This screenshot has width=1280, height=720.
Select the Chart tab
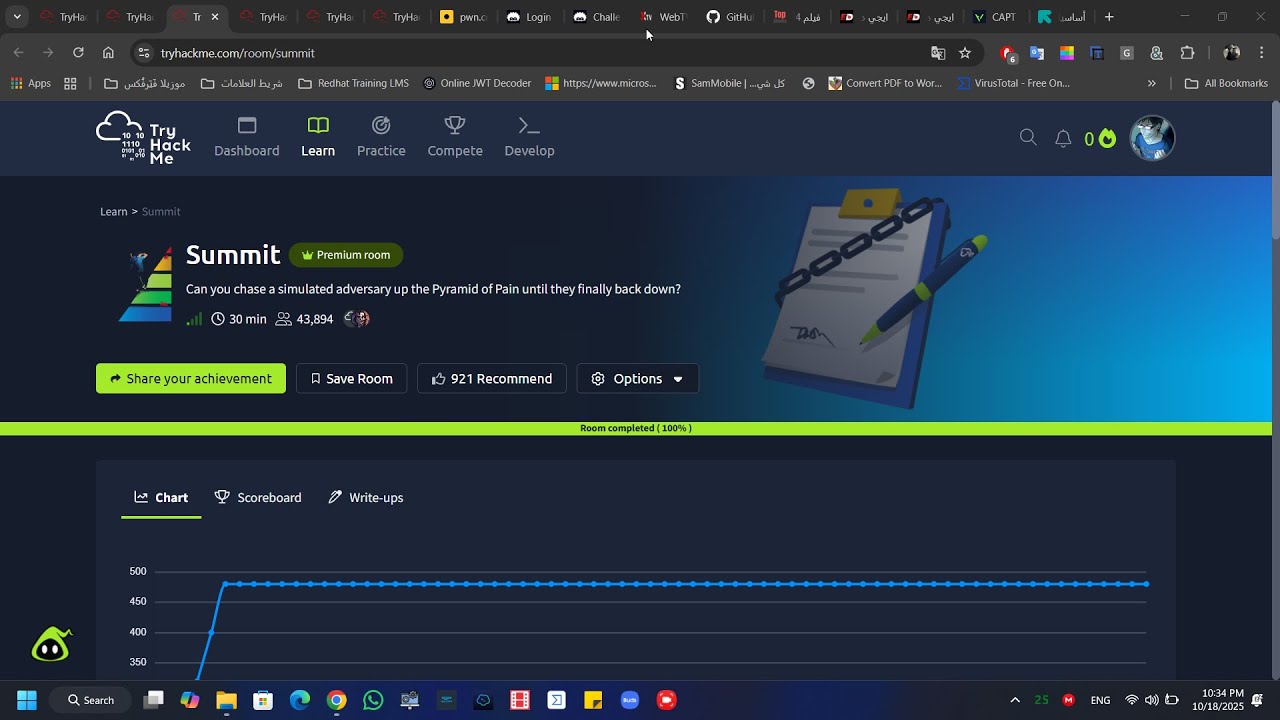pos(161,498)
